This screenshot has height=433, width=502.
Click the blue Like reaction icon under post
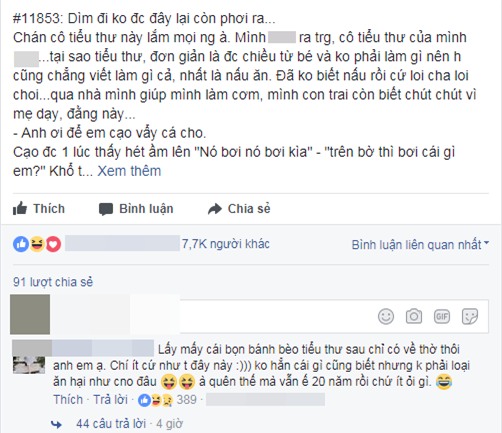click(20, 244)
